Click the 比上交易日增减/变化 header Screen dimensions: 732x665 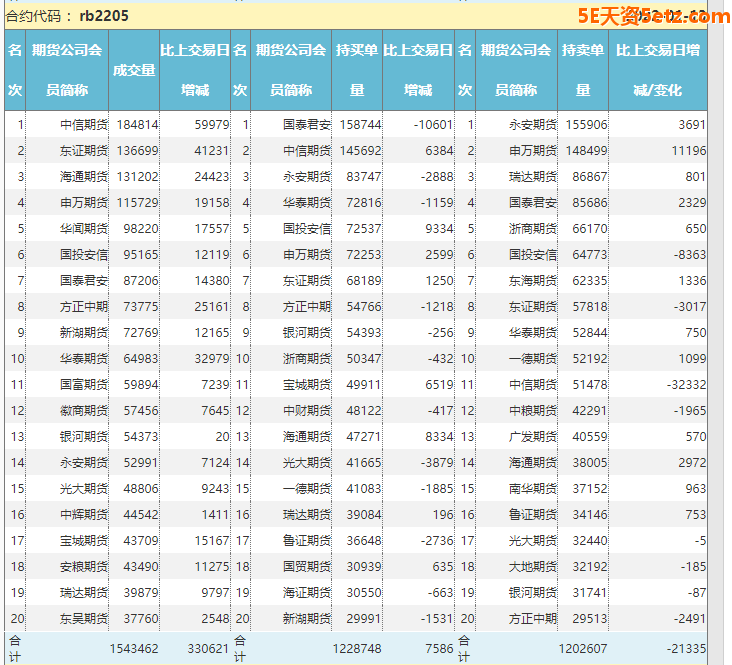tap(657, 70)
